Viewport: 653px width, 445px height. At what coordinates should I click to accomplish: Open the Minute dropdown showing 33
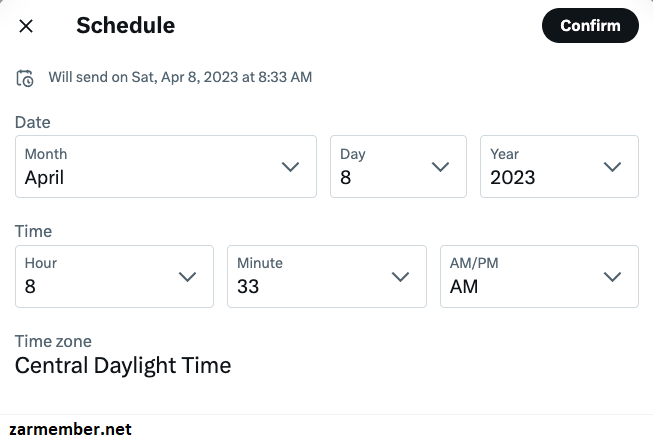tap(327, 276)
